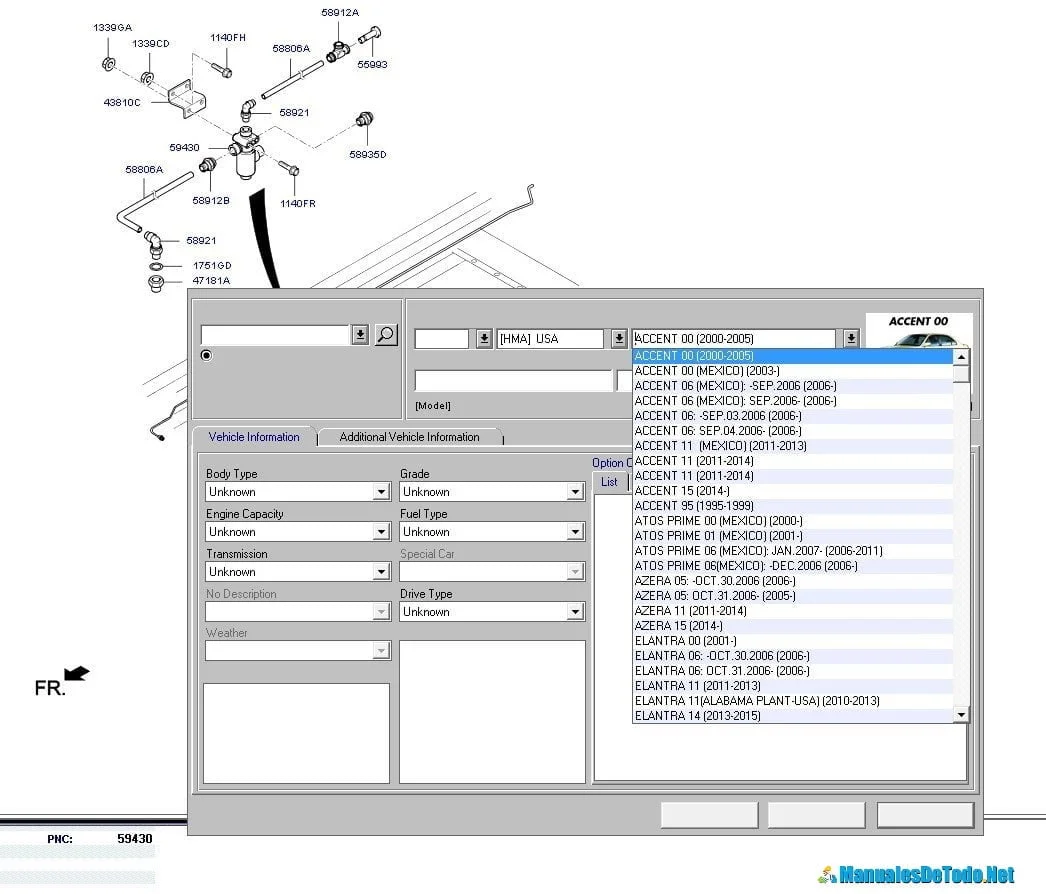Click the empty field above the [Model] label

click(513, 380)
